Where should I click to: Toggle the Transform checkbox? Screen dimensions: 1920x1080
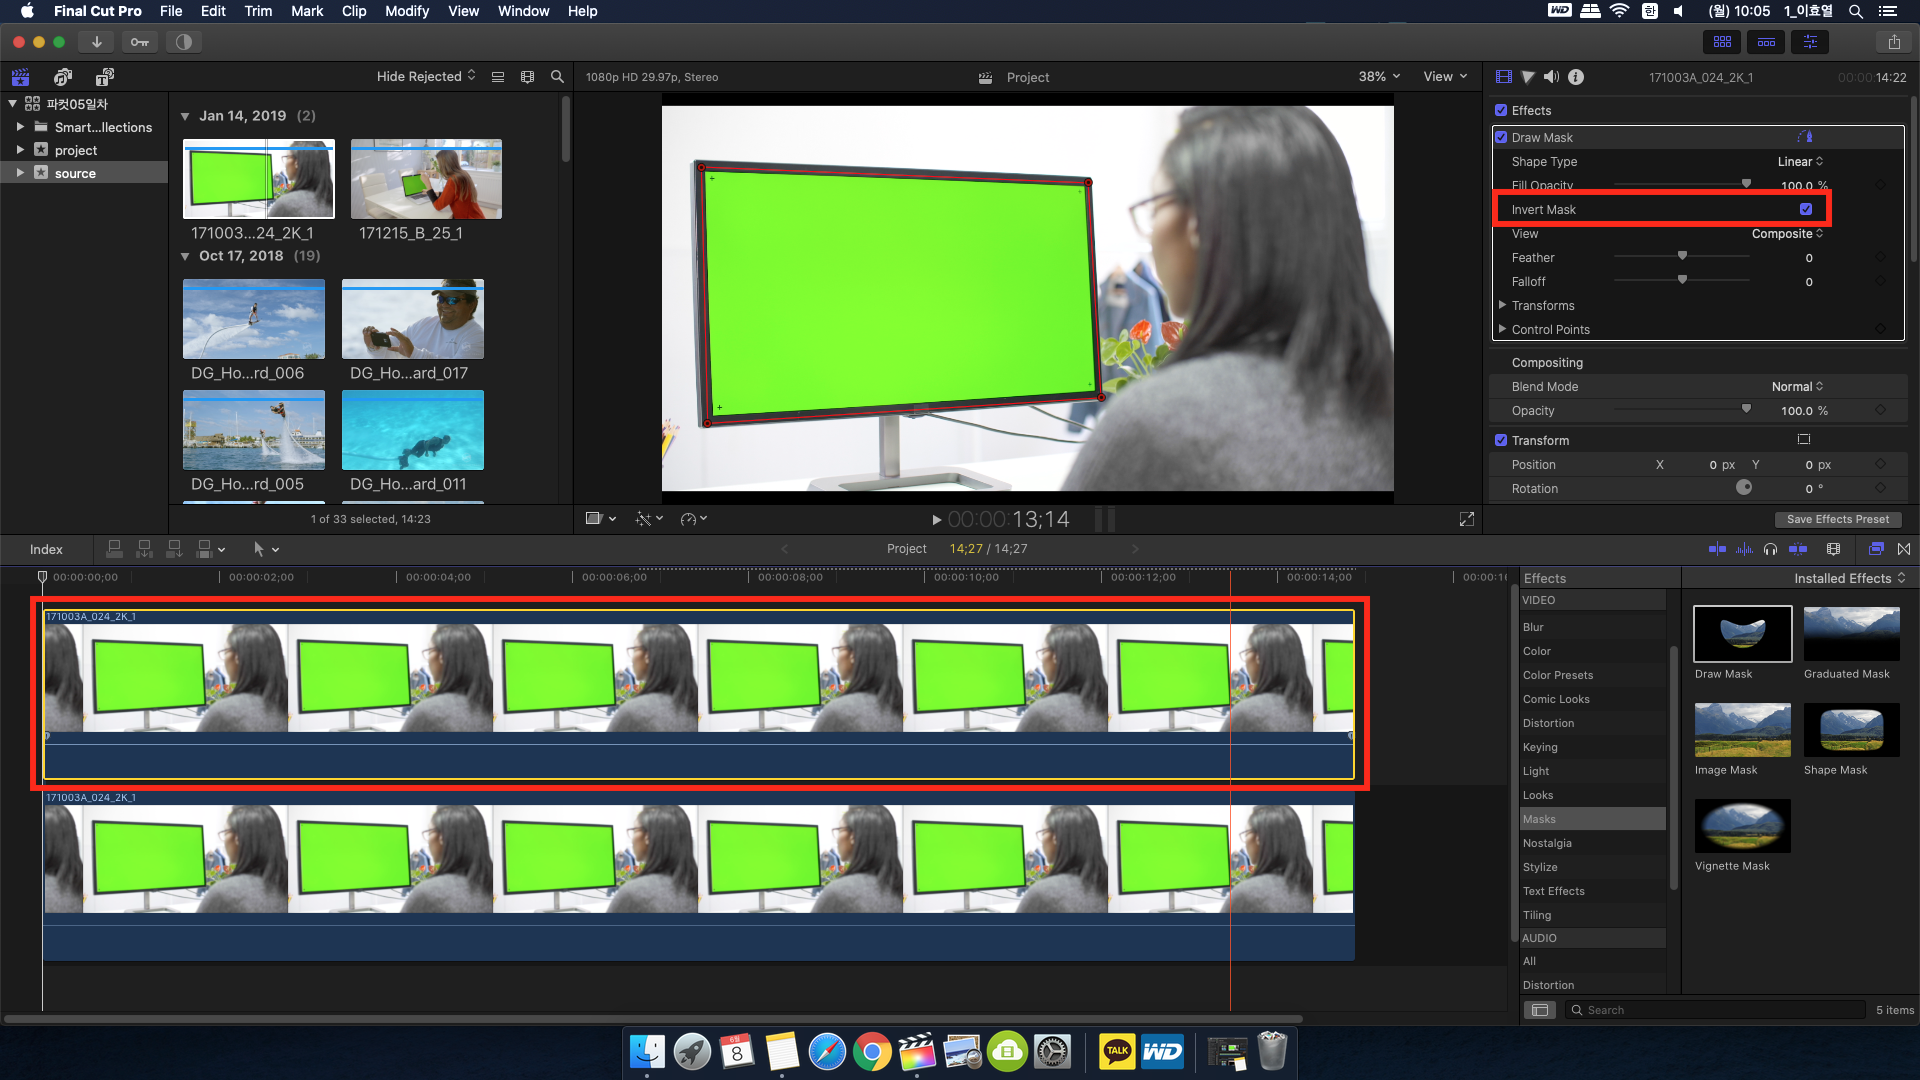coord(1501,441)
